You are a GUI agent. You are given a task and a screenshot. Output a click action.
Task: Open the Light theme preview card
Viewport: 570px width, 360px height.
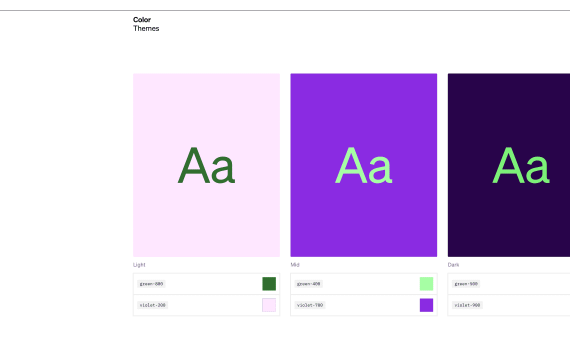click(206, 165)
